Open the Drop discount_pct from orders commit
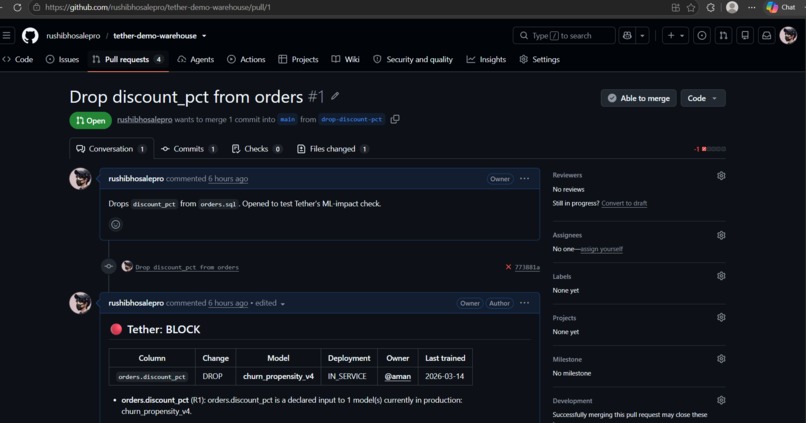The width and height of the screenshot is (806, 423). pos(187,267)
